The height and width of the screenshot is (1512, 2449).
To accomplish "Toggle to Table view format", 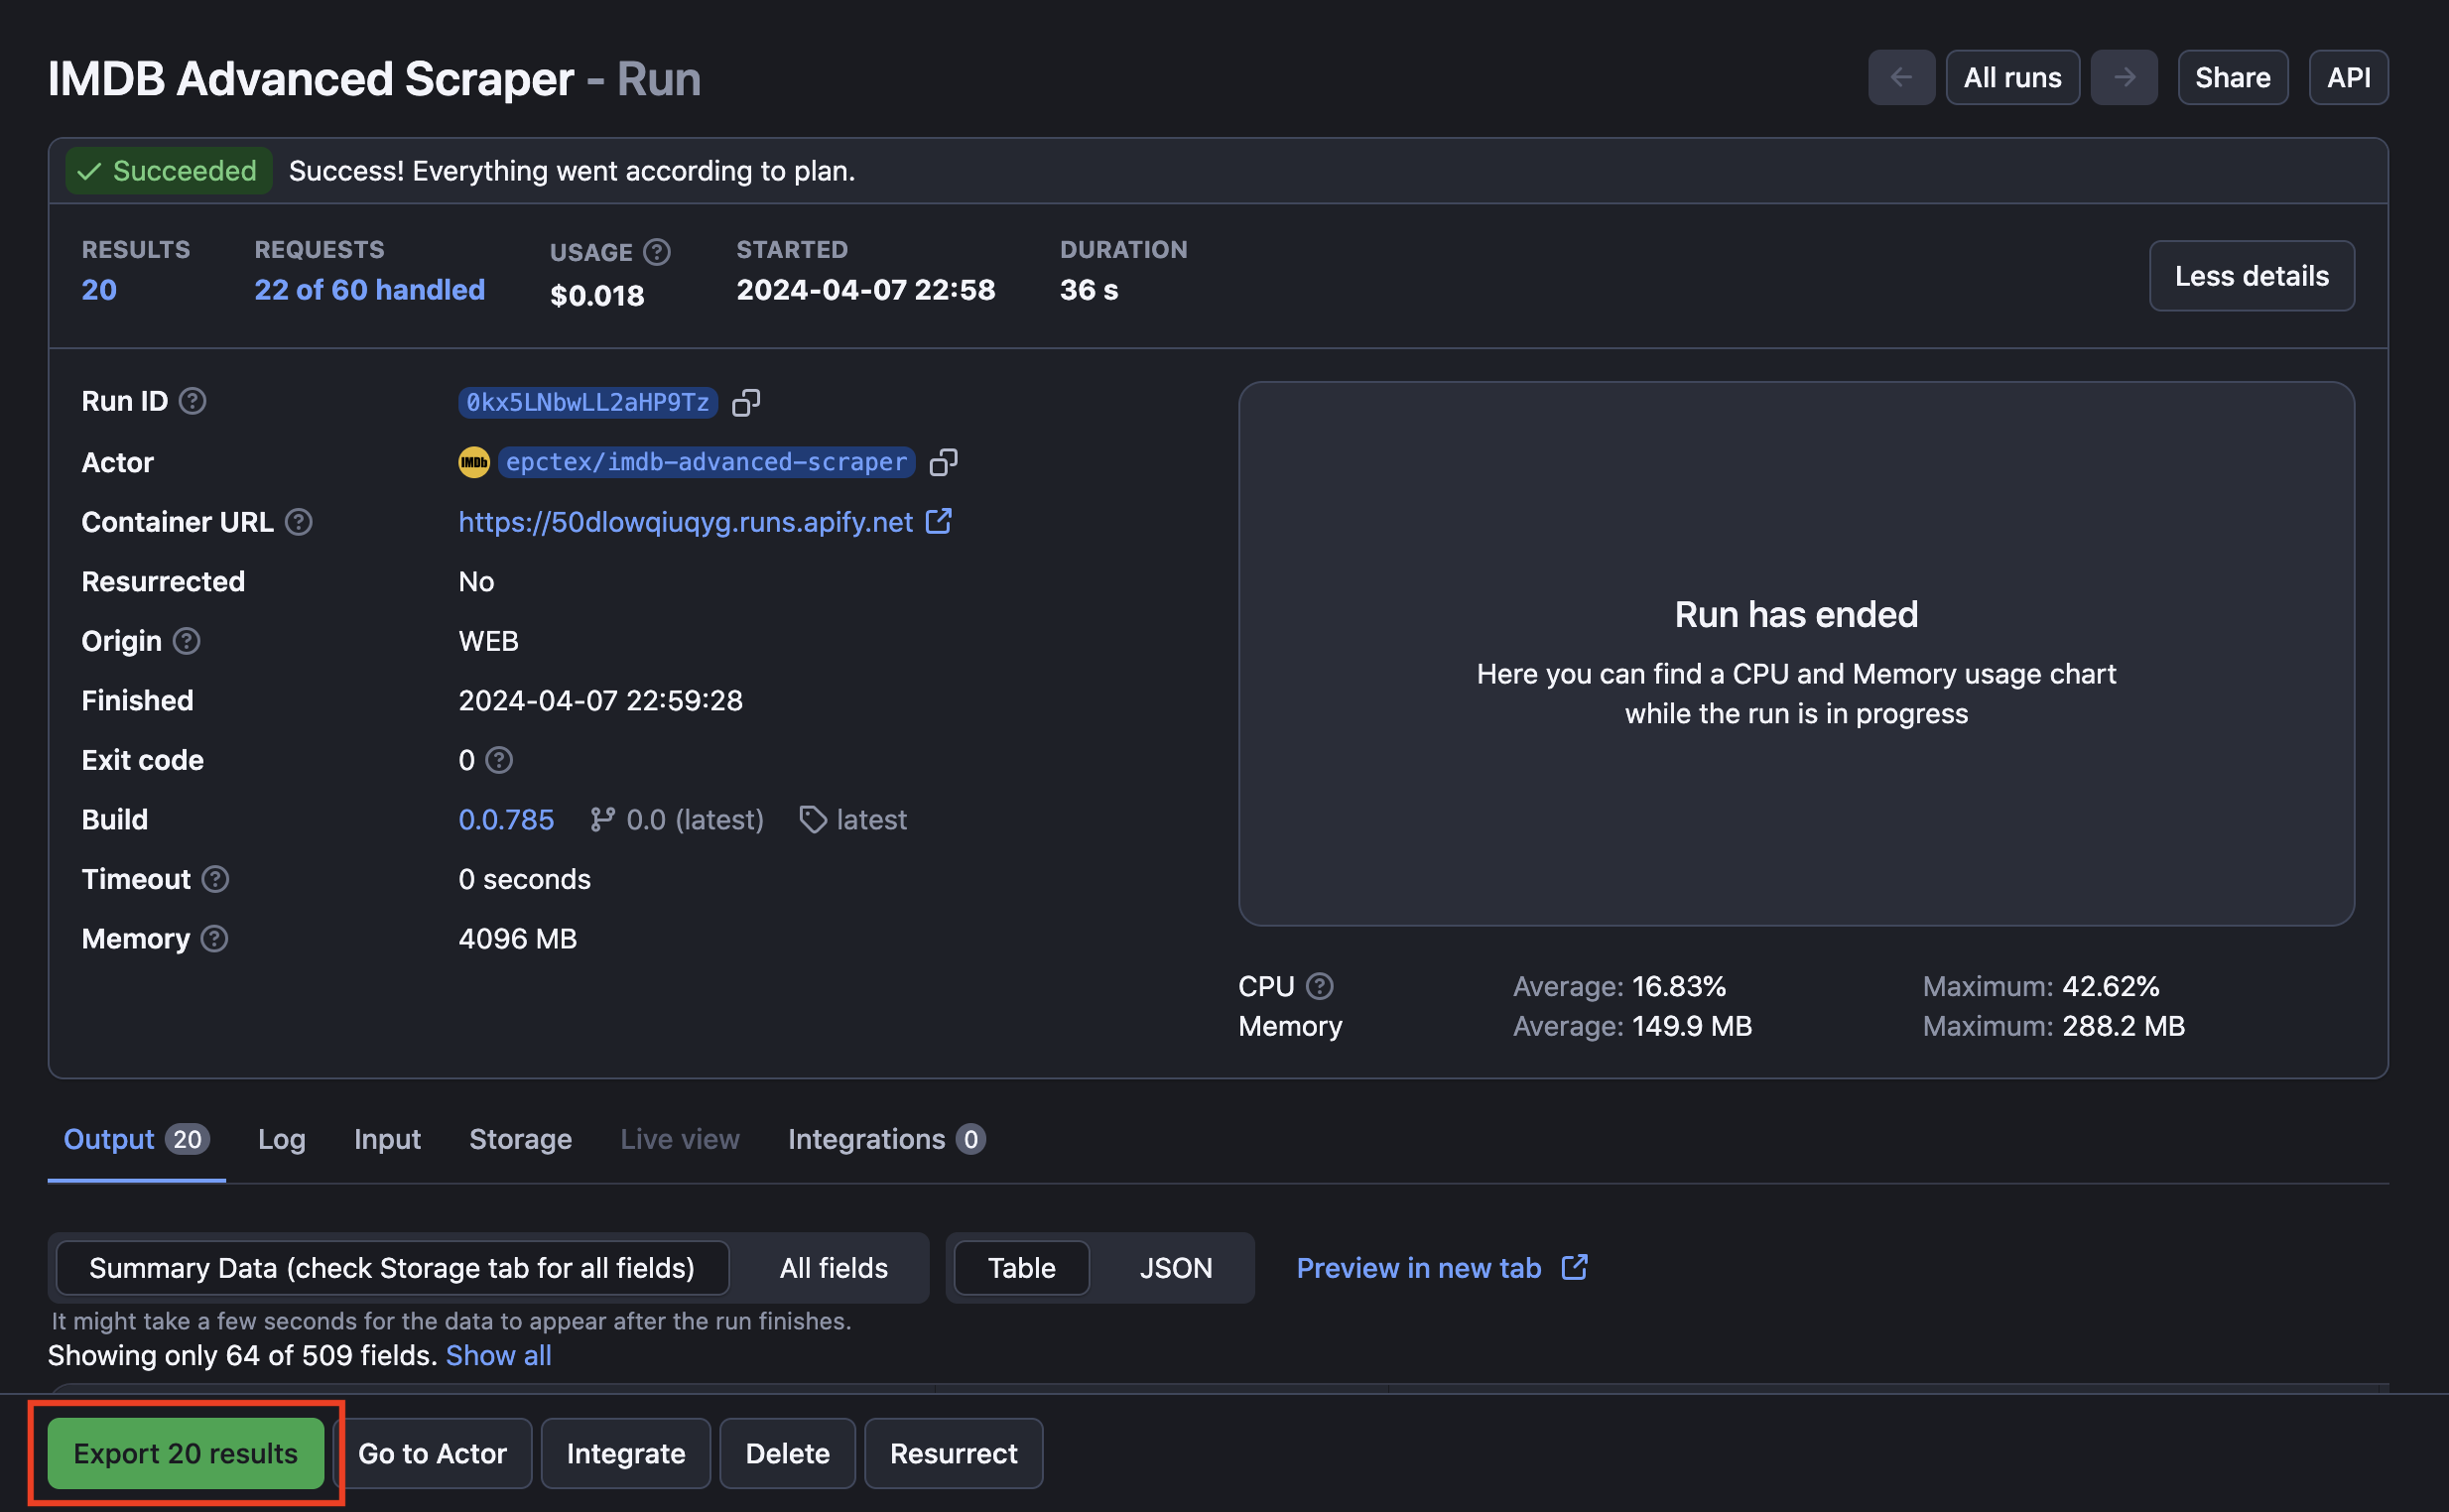I will 1022,1267.
